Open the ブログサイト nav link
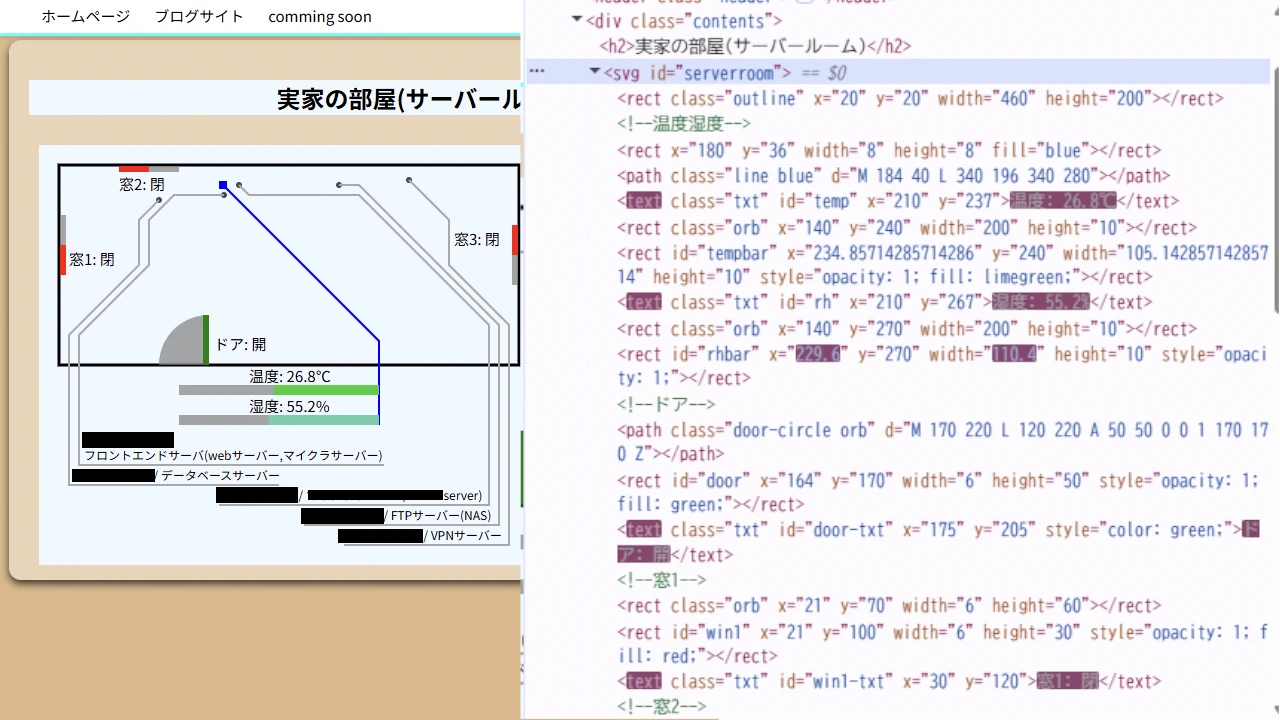This screenshot has height=720, width=1280. coord(199,16)
